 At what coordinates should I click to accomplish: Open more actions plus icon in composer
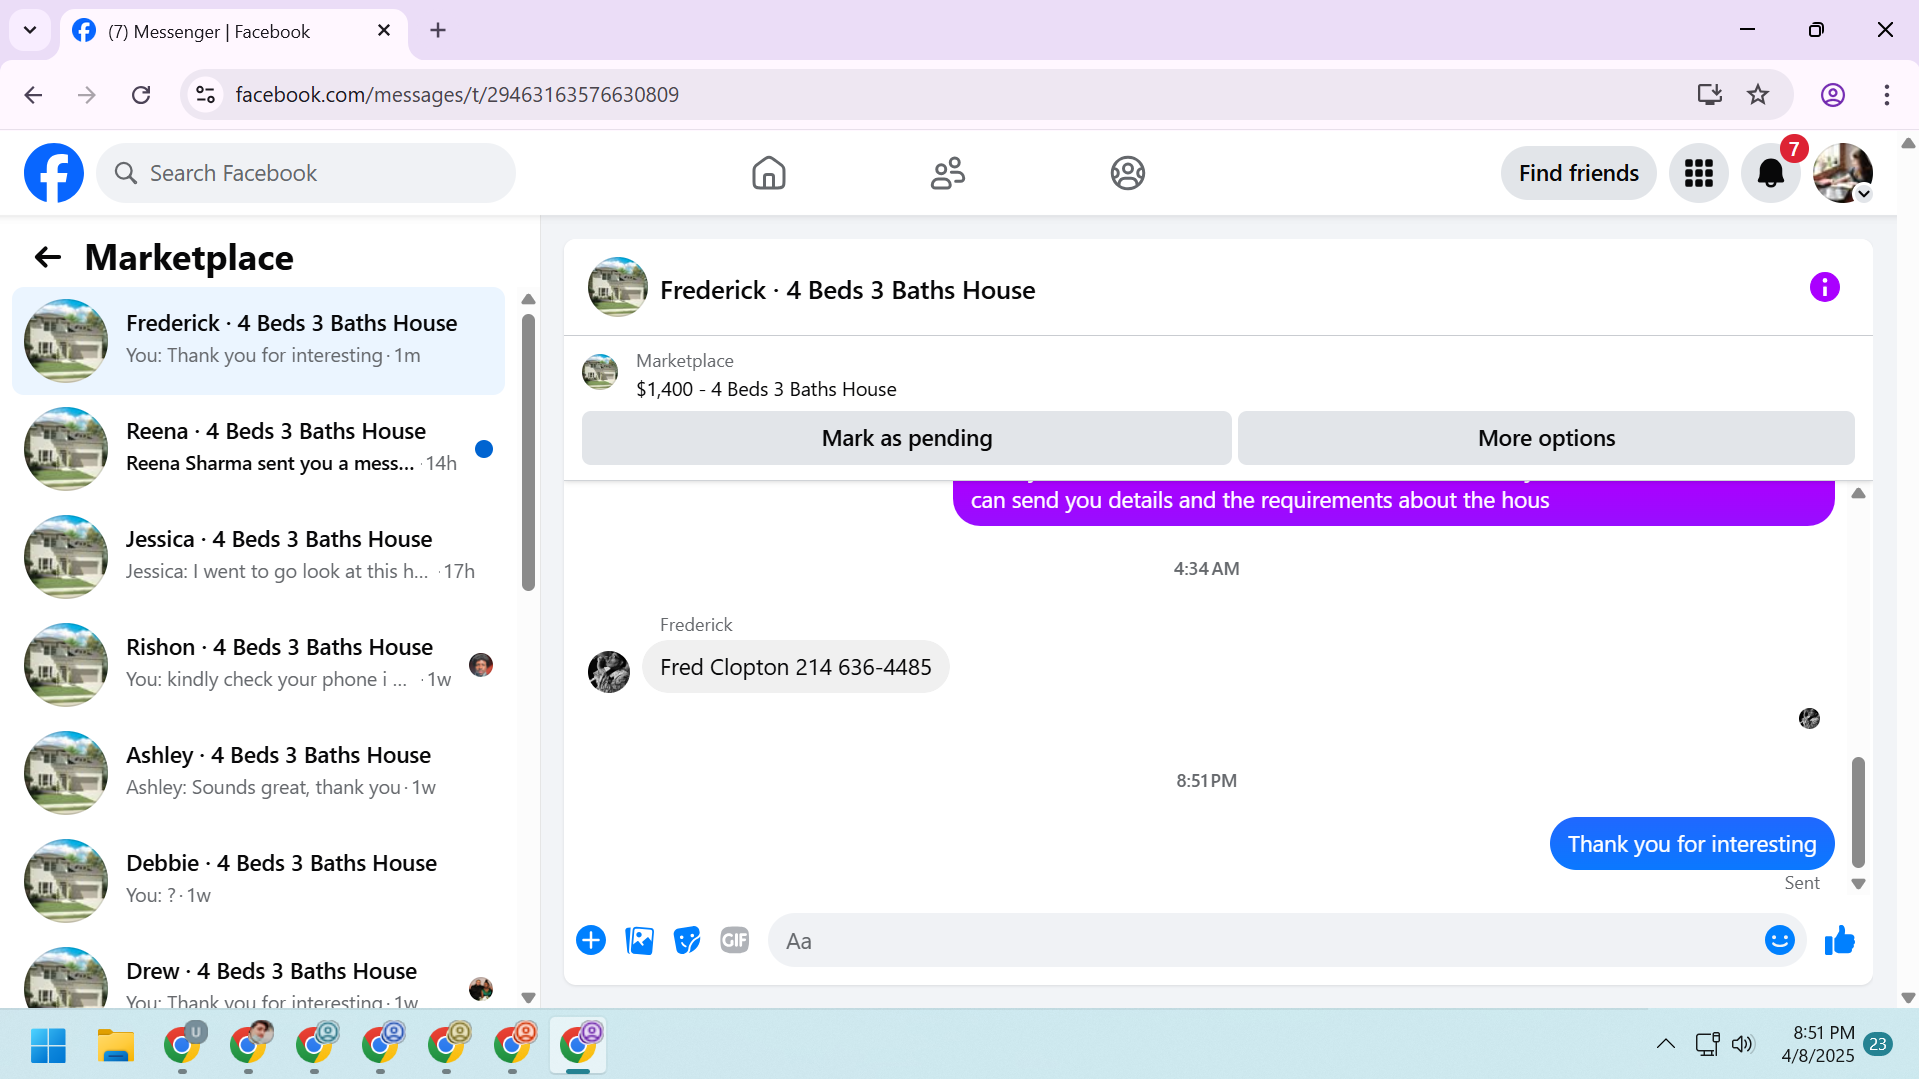pos(591,940)
